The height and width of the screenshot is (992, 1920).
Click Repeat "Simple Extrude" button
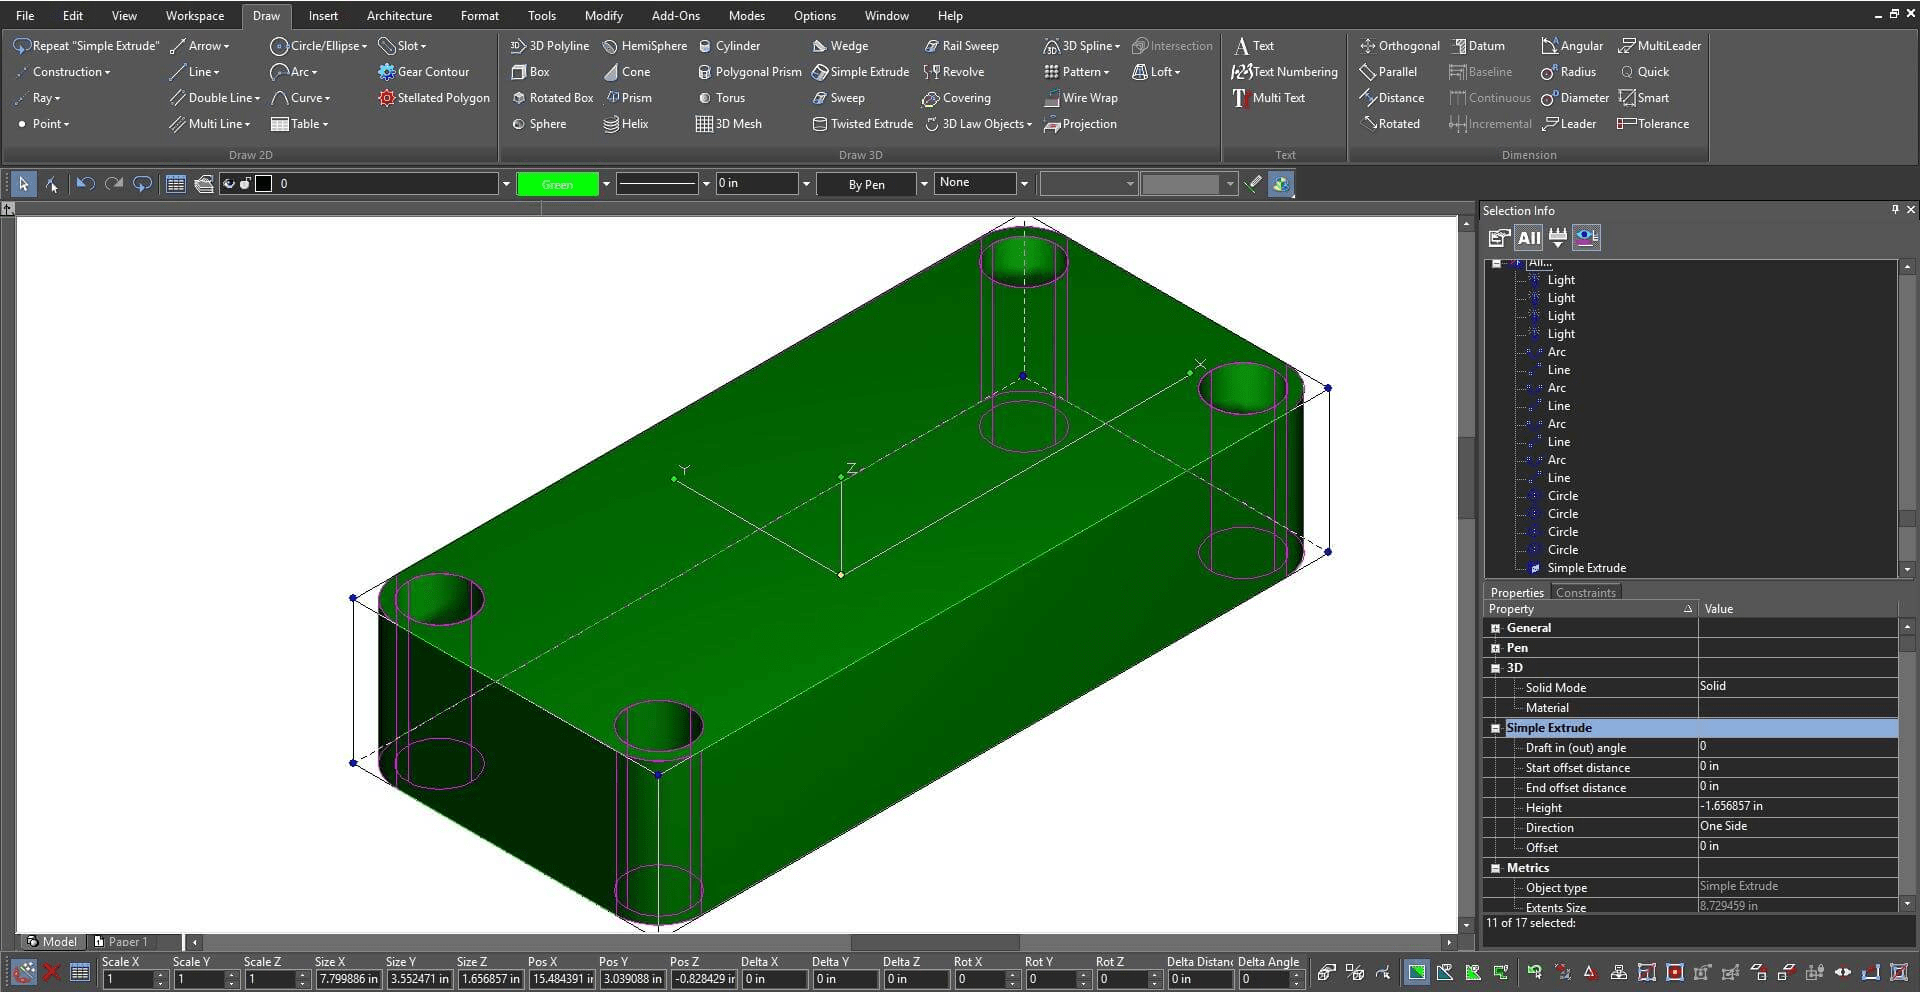pyautogui.click(x=86, y=46)
